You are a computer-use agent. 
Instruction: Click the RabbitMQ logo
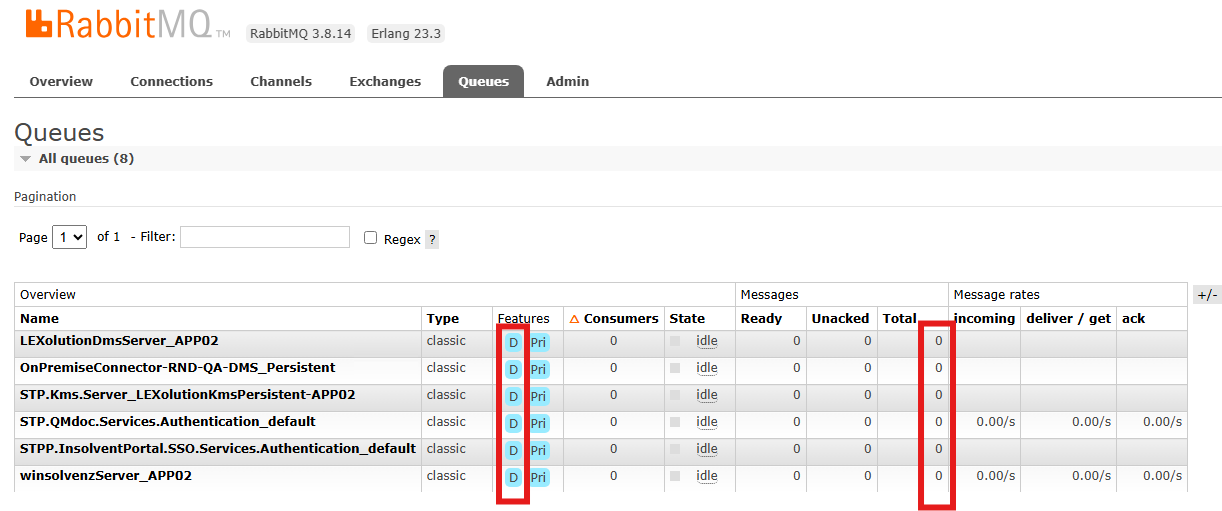[x=127, y=24]
